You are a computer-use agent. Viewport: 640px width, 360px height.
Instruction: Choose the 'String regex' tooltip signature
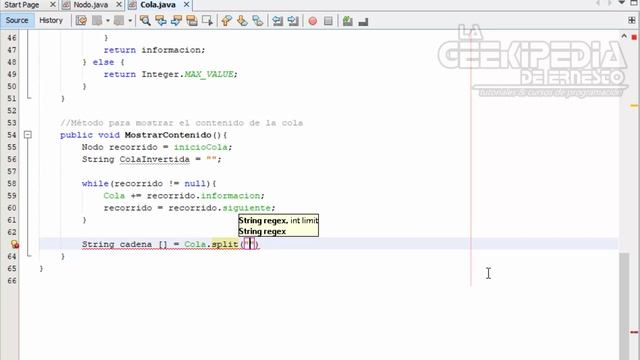pyautogui.click(x=262, y=231)
